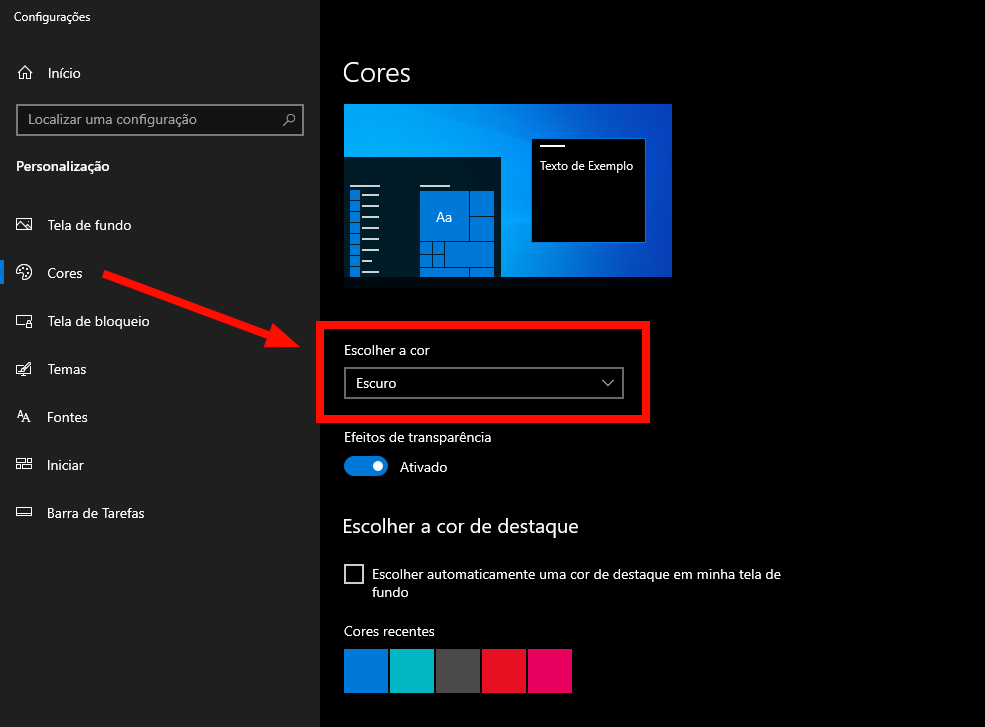
Task: Disable the Efeitos de transparência toggle
Action: pos(366,466)
